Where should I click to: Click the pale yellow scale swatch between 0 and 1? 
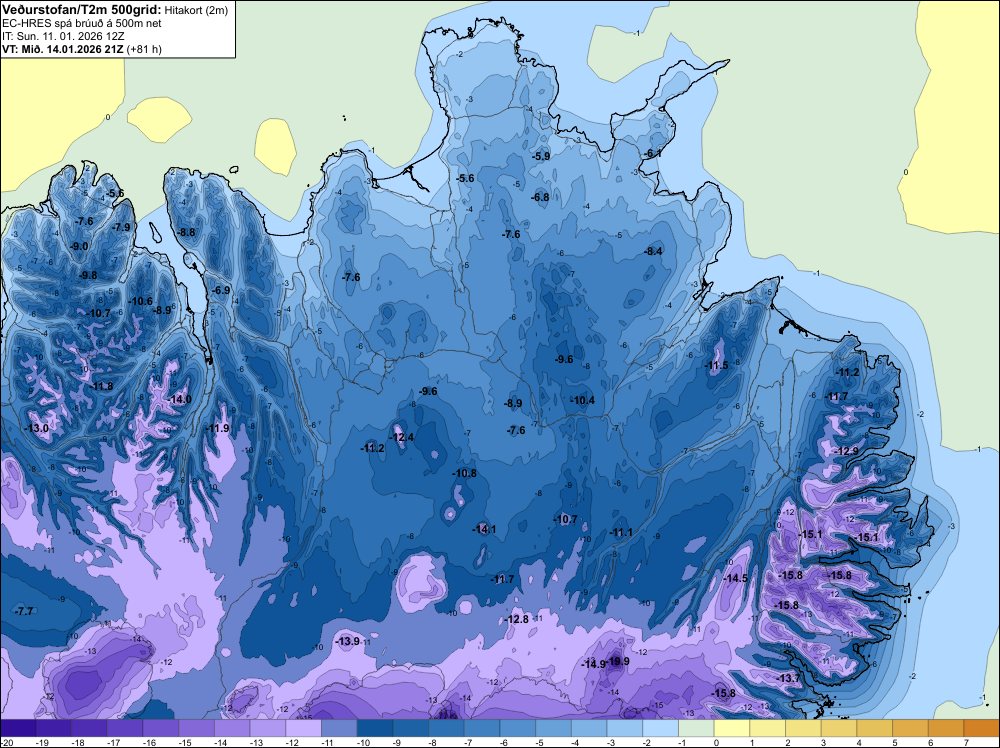pyautogui.click(x=732, y=728)
